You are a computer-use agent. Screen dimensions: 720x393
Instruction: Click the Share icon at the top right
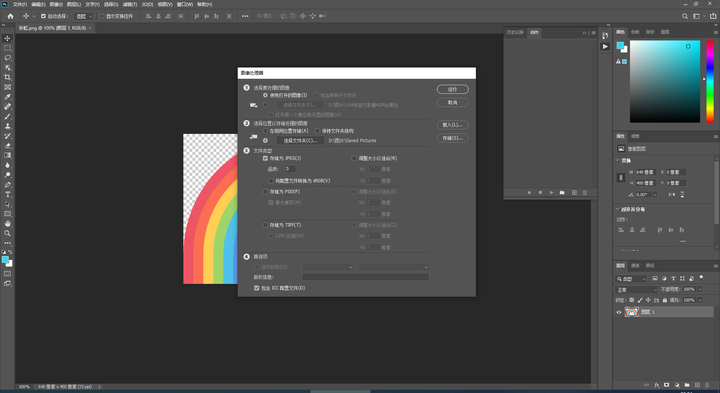(x=713, y=16)
